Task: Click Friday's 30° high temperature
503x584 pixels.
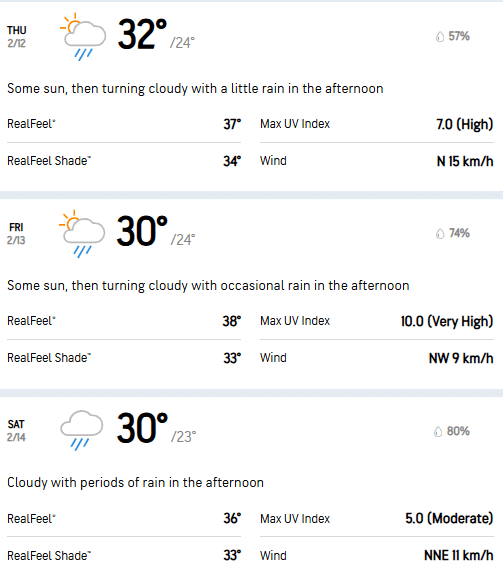Action: [x=142, y=231]
